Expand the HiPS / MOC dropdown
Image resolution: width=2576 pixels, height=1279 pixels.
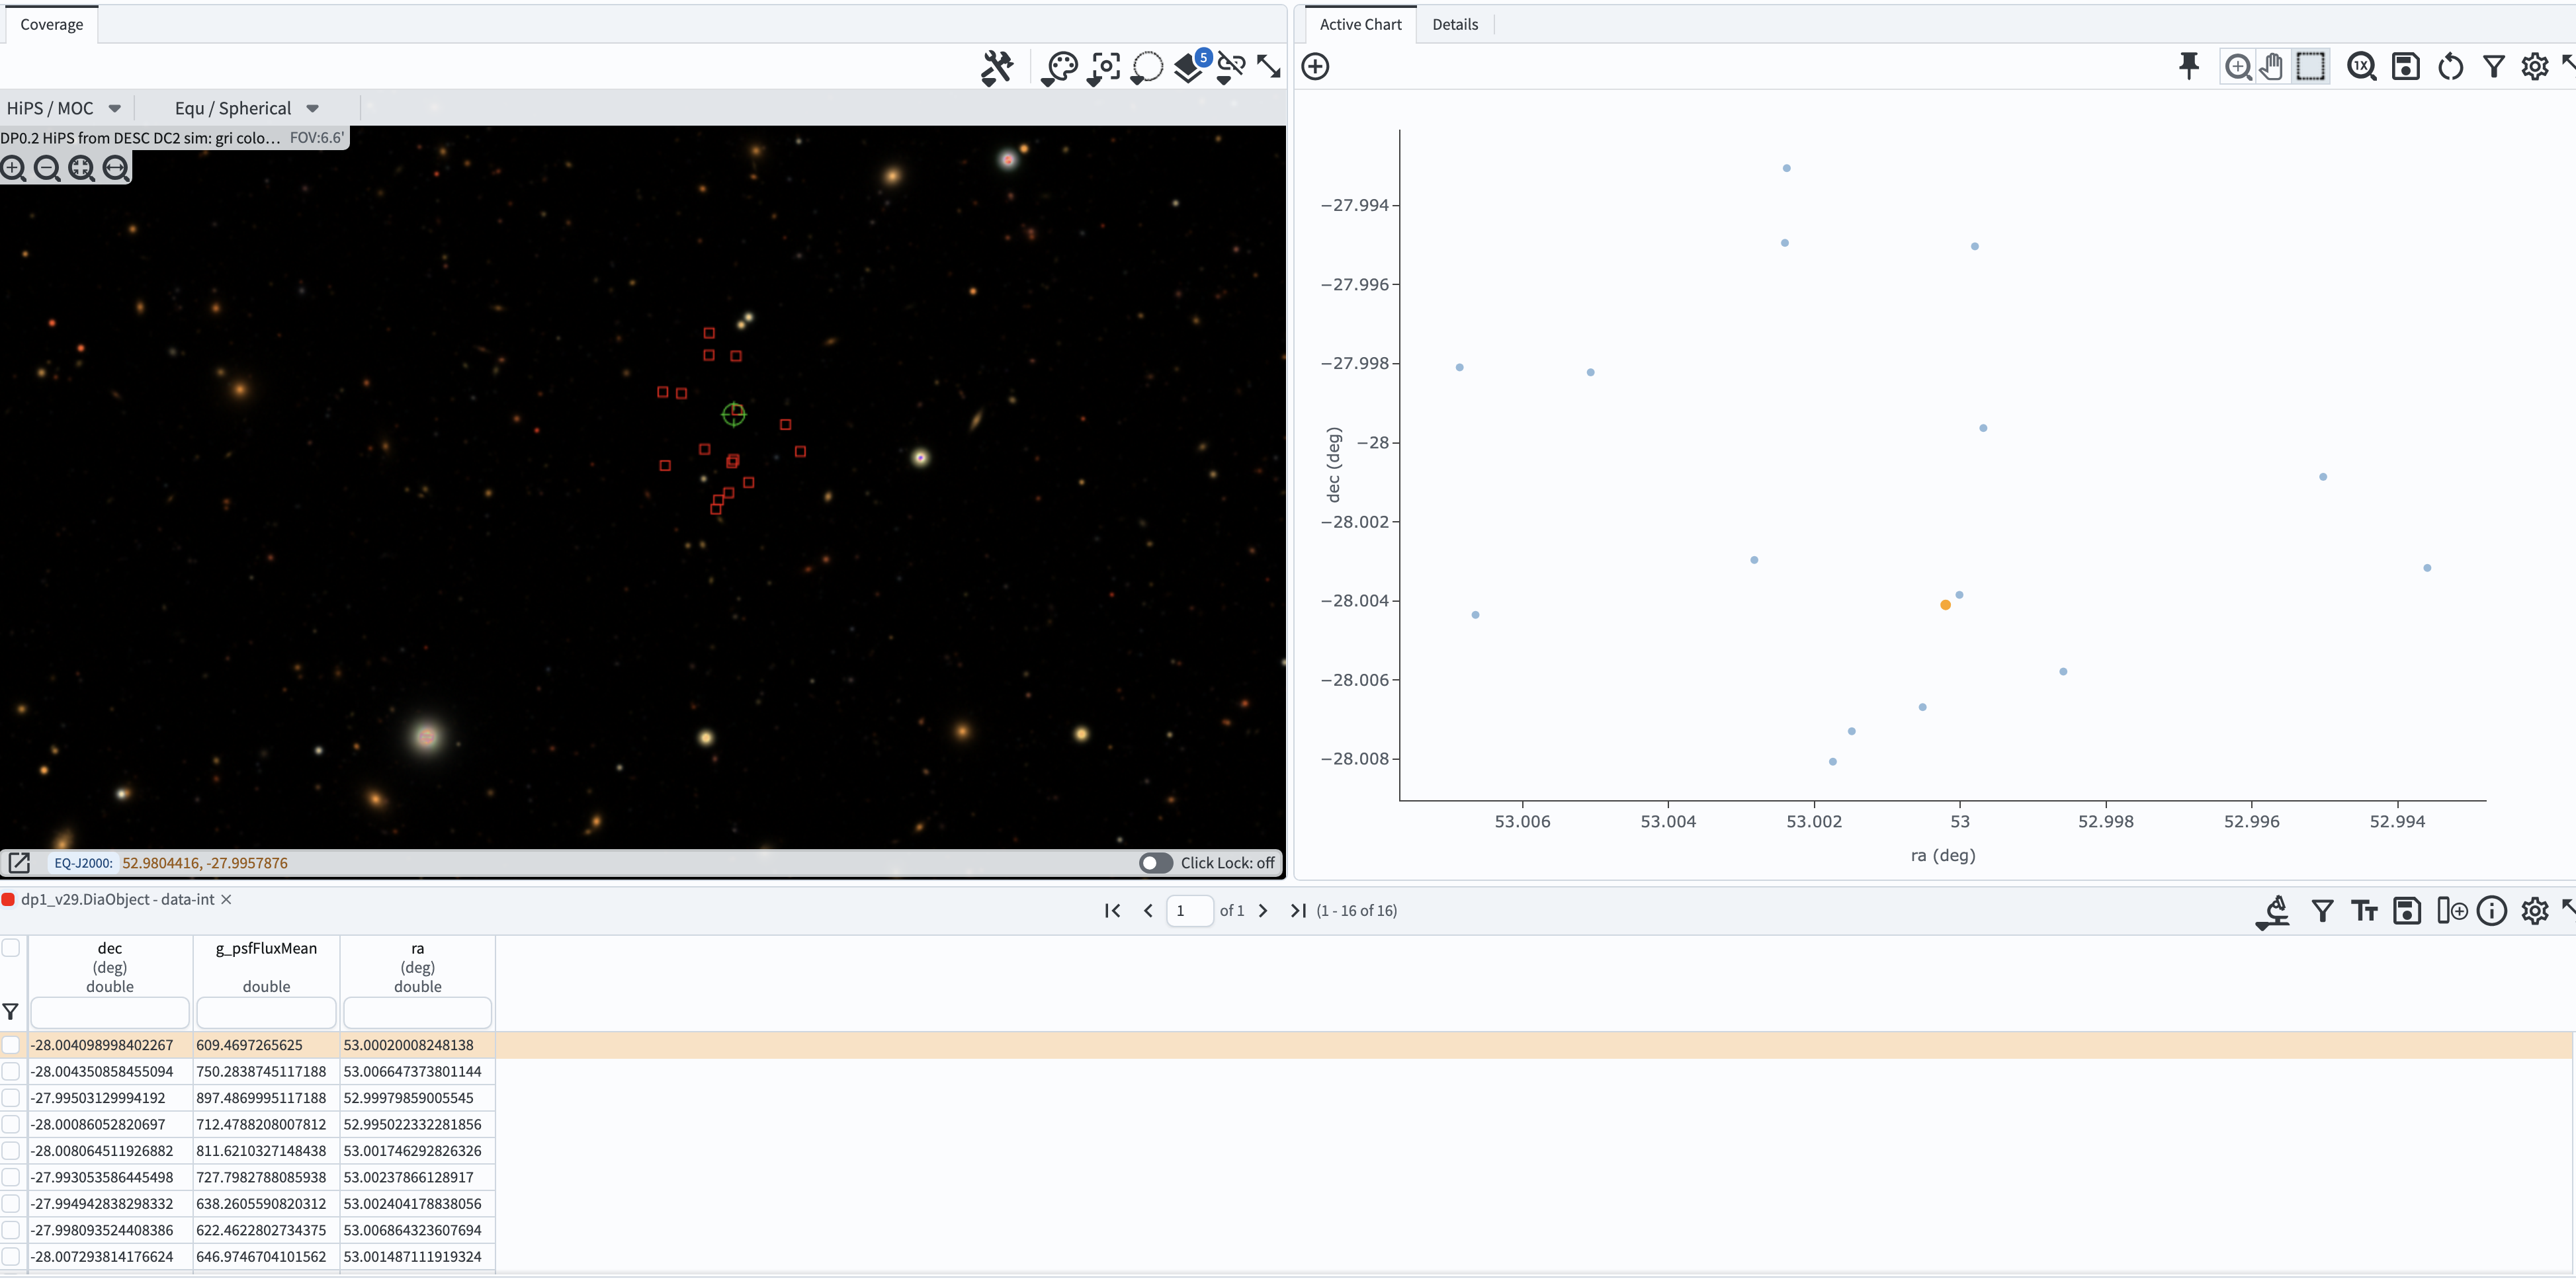point(114,108)
